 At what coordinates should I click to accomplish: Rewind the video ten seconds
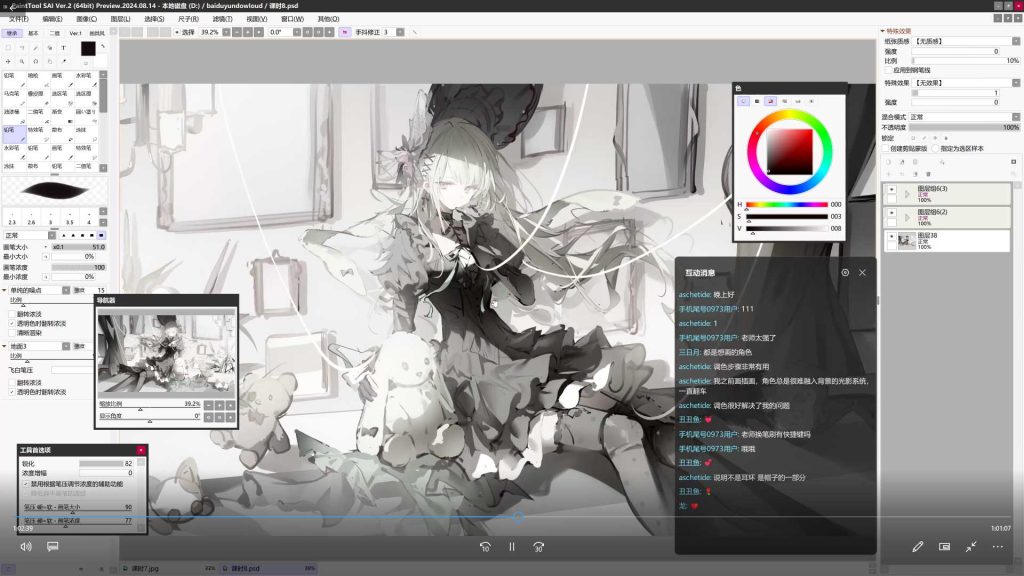pos(485,547)
